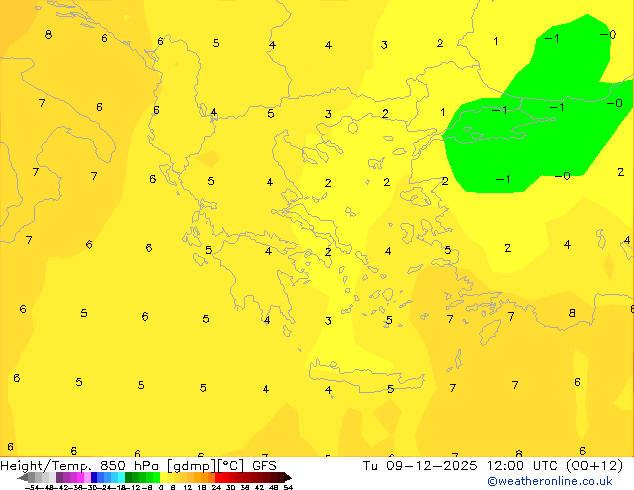Click the '54' label at color scale end
Screen dimensions: 634x490
(x=288, y=487)
